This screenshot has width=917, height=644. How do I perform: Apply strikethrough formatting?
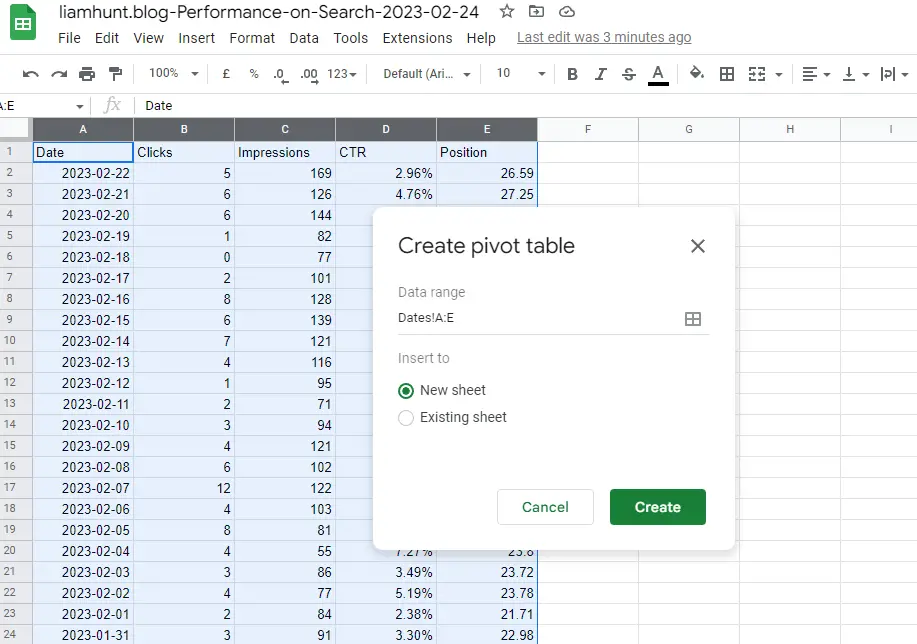click(x=629, y=74)
